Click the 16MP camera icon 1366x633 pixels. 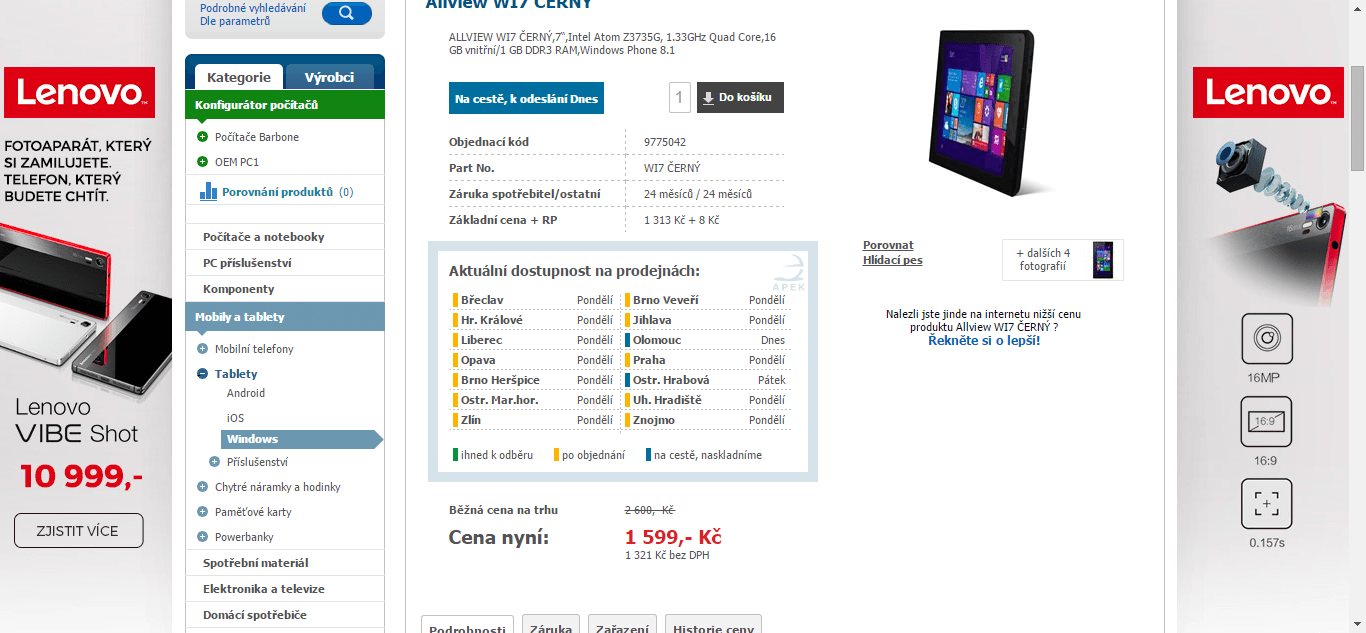pos(1267,339)
